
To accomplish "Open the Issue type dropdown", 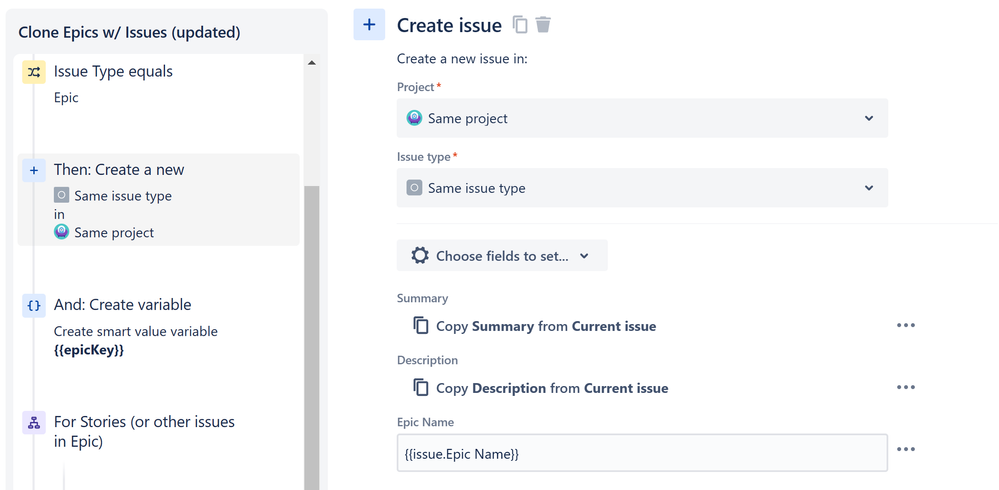I will [x=642, y=188].
